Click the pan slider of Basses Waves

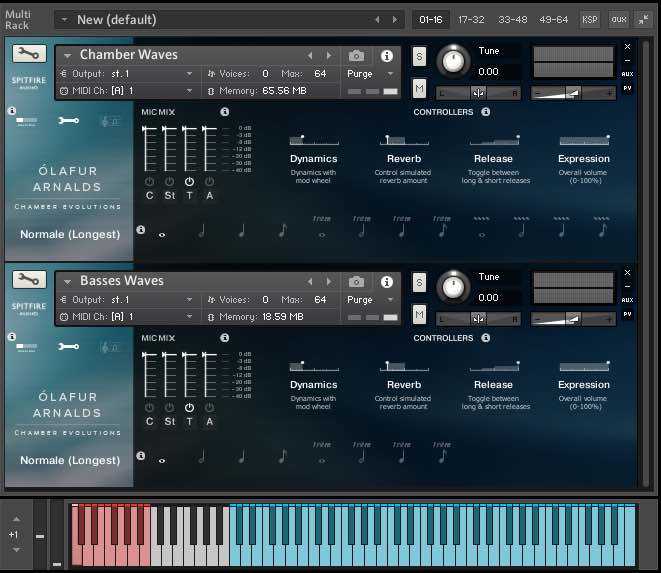pyautogui.click(x=478, y=319)
